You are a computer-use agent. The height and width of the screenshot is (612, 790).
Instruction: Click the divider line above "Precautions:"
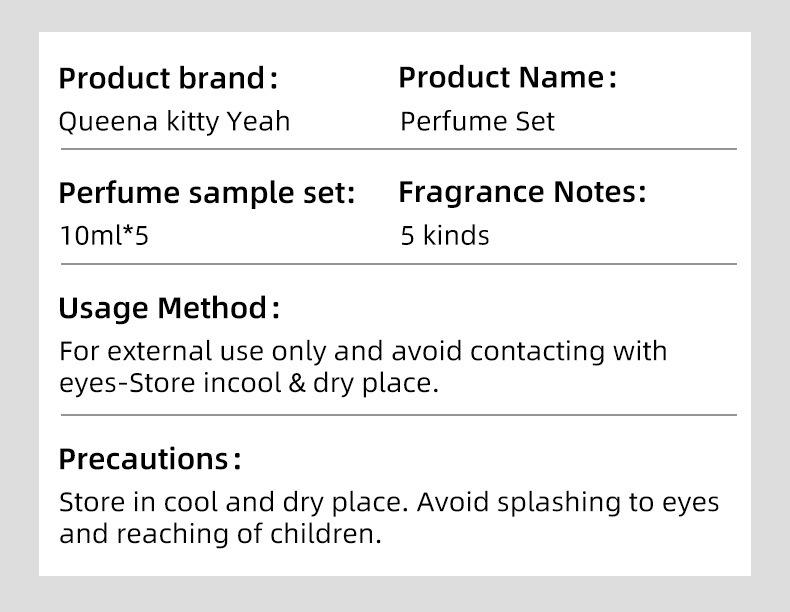398,414
